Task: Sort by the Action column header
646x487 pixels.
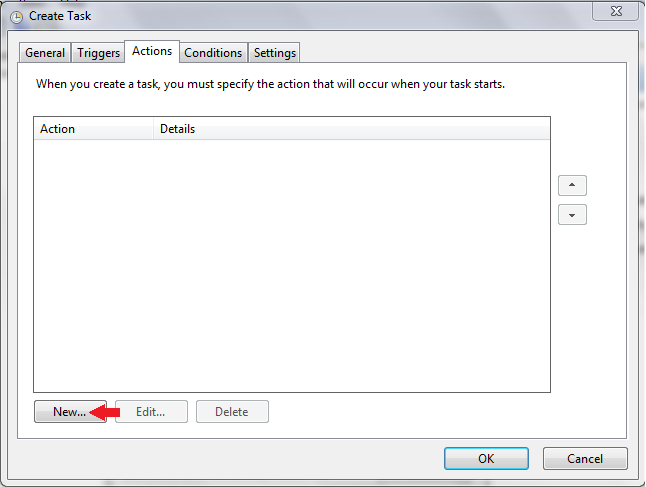Action: click(94, 129)
